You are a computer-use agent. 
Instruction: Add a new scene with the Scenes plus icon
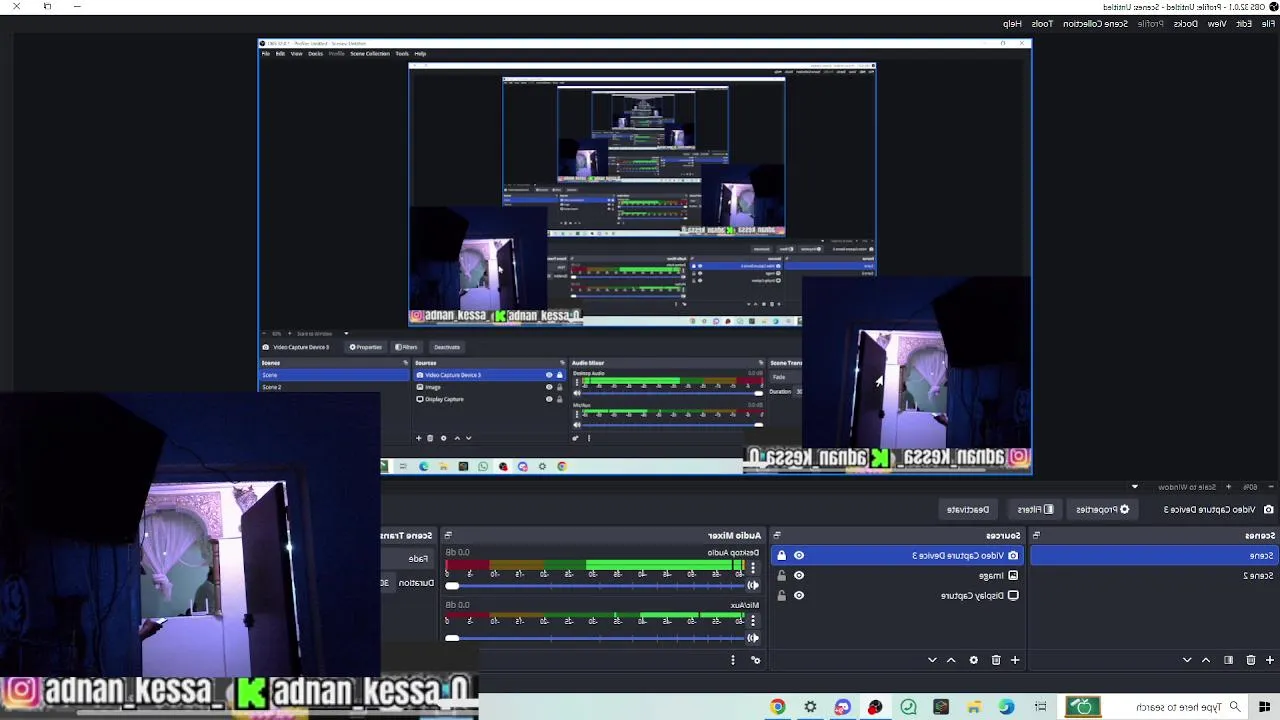pyautogui.click(x=1270, y=660)
